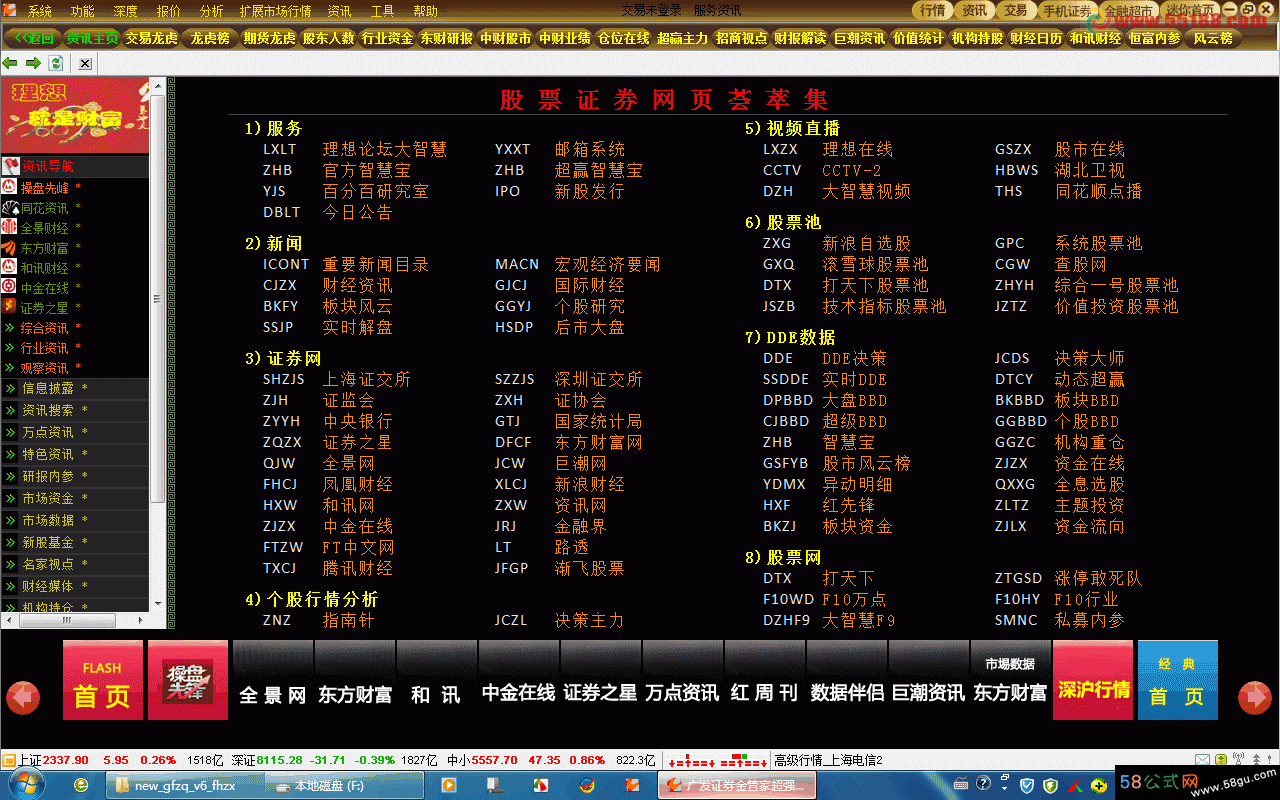1280x800 pixels.
Task: Click 高级行情_上海电信2 status text
Action: [829, 760]
